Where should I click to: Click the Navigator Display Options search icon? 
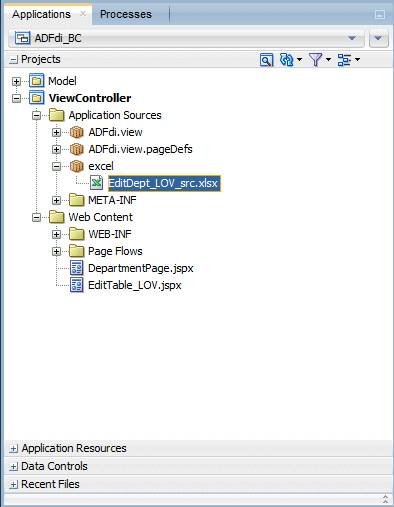[266, 60]
